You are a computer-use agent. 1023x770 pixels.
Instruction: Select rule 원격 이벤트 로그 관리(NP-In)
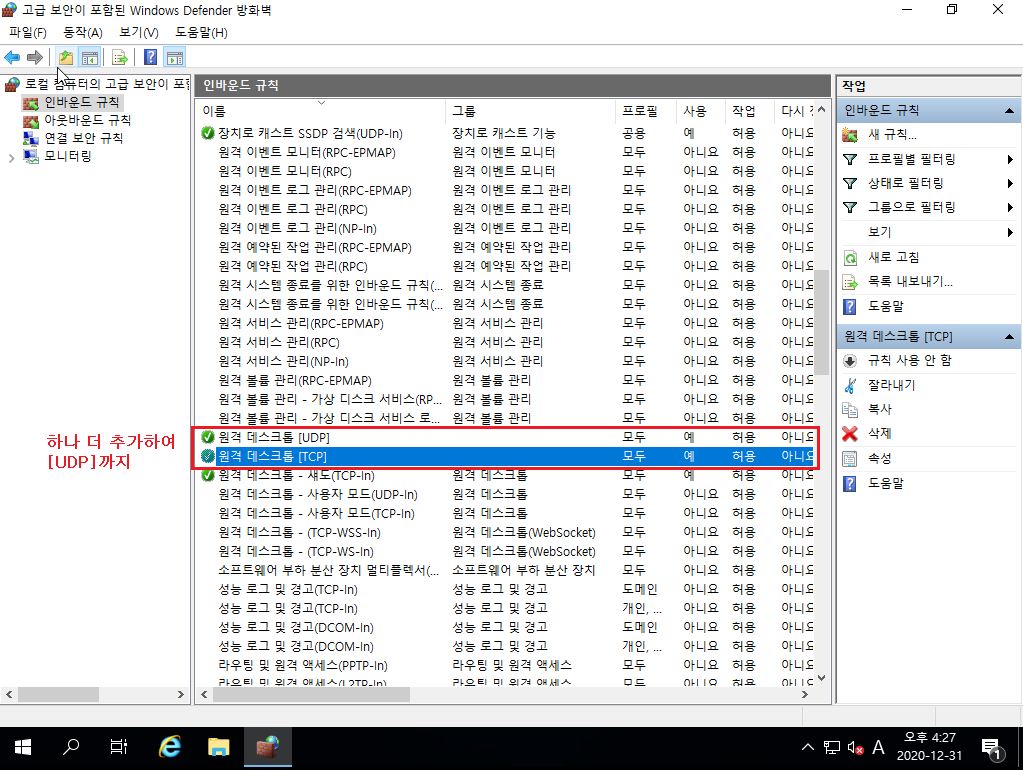pos(506,228)
